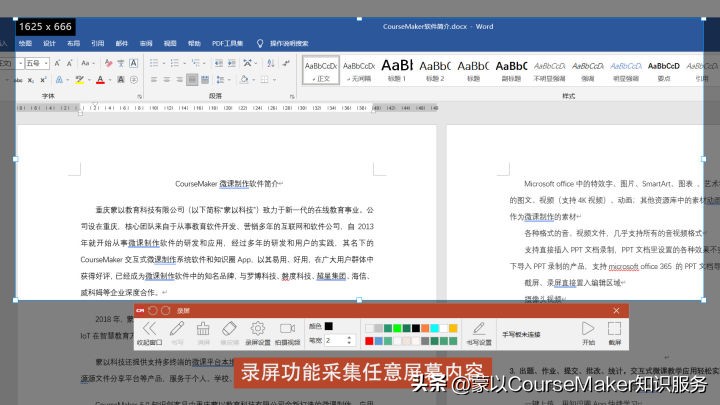Screen dimensions: 720x405
Task: Select distributed alignment
Action: tap(205, 80)
